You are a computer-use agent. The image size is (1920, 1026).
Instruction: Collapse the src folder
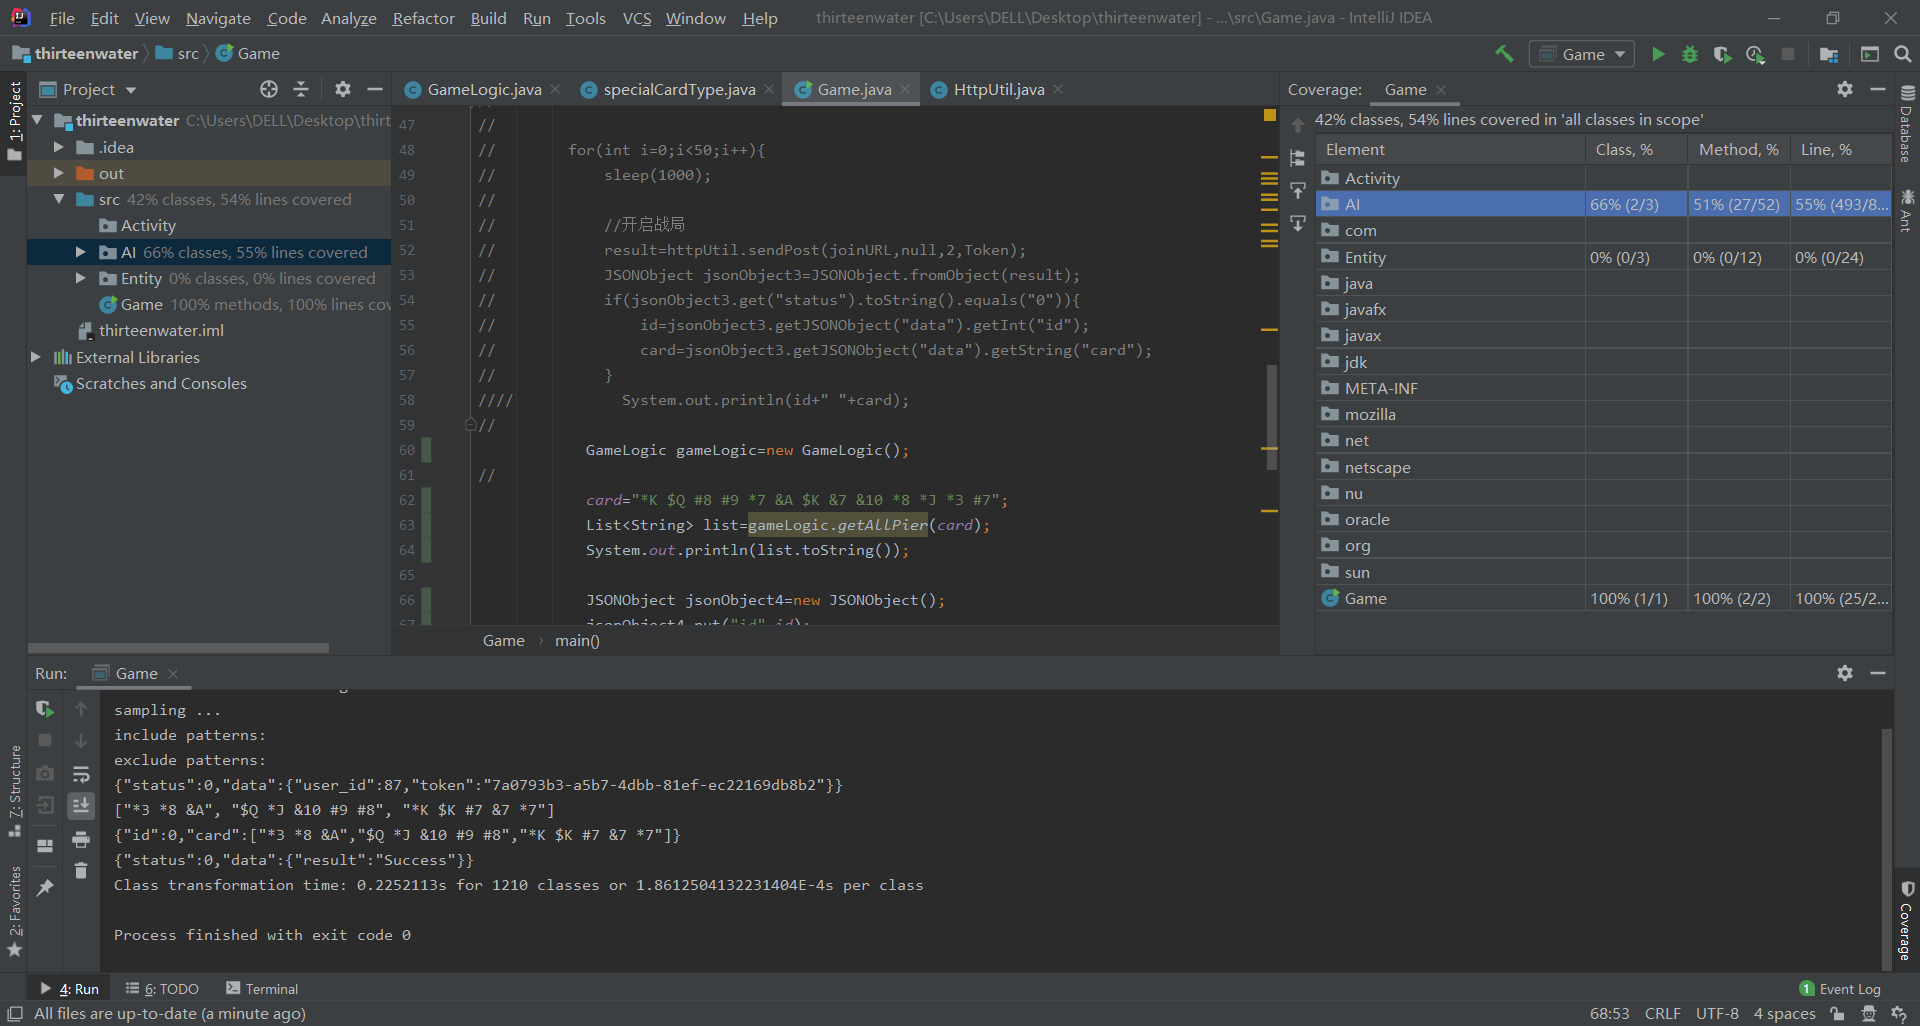pyautogui.click(x=59, y=199)
